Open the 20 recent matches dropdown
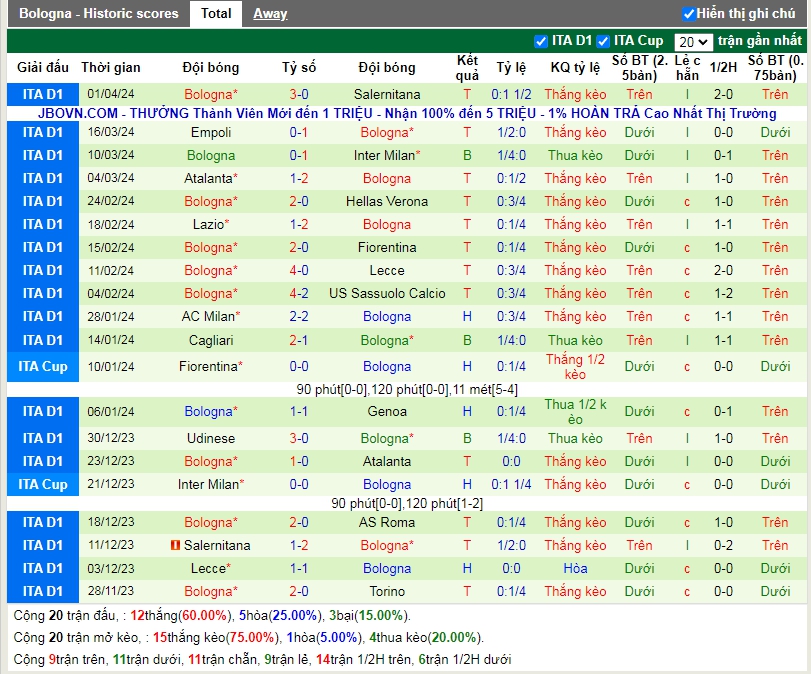Screen dimensions: 811x674 [x=692, y=42]
